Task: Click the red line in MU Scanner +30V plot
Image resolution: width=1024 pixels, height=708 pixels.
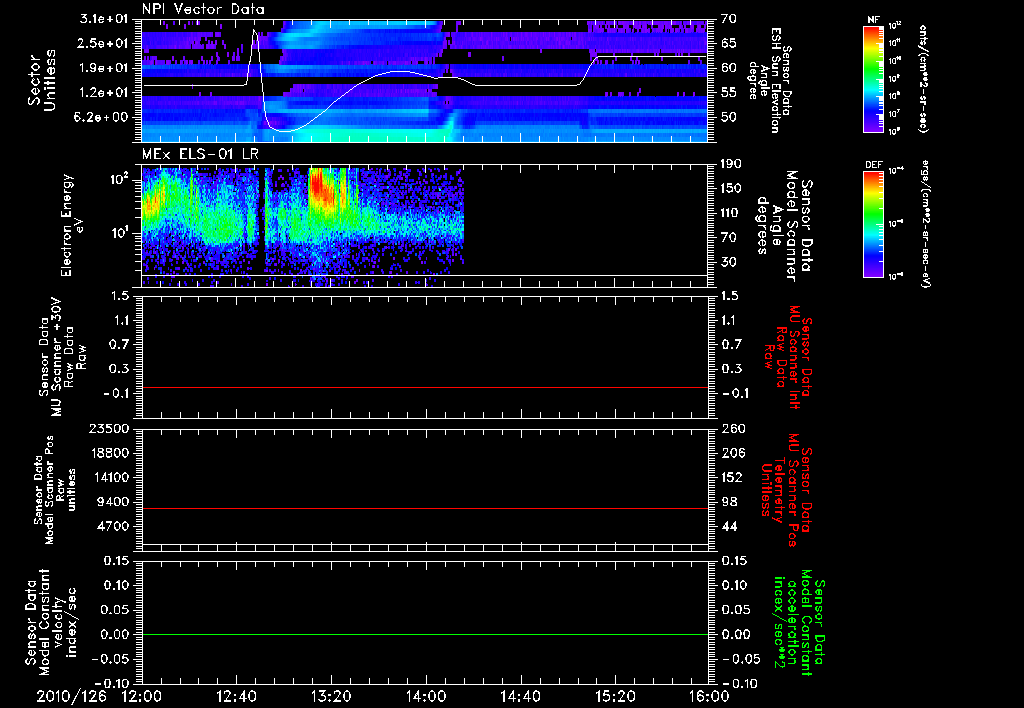Action: click(x=425, y=388)
